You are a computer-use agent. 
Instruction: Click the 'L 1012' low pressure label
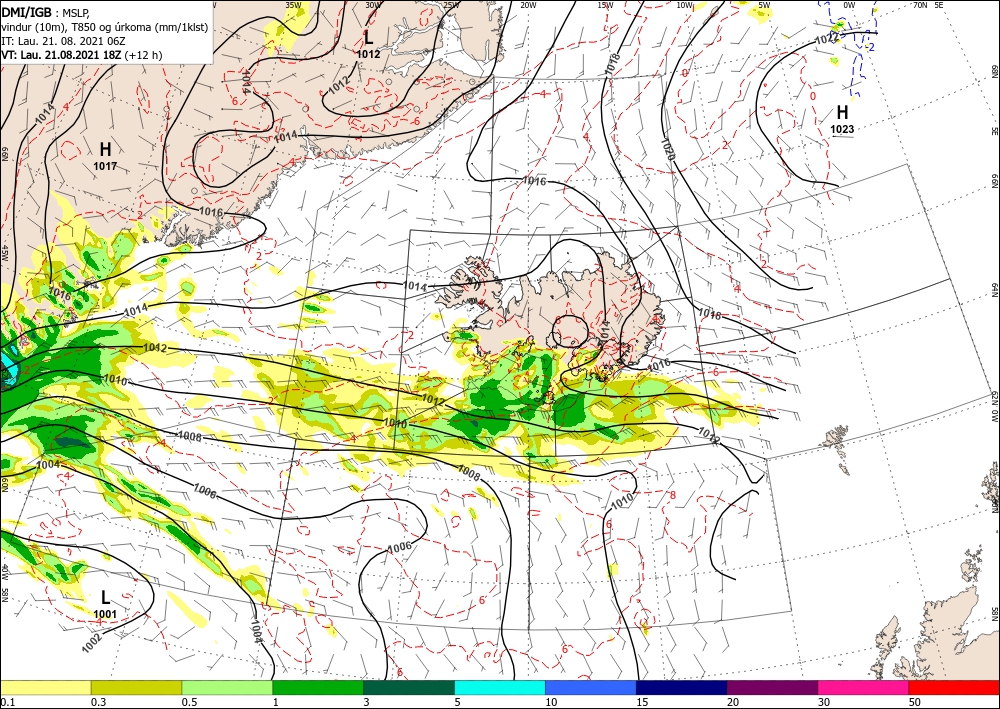(368, 45)
